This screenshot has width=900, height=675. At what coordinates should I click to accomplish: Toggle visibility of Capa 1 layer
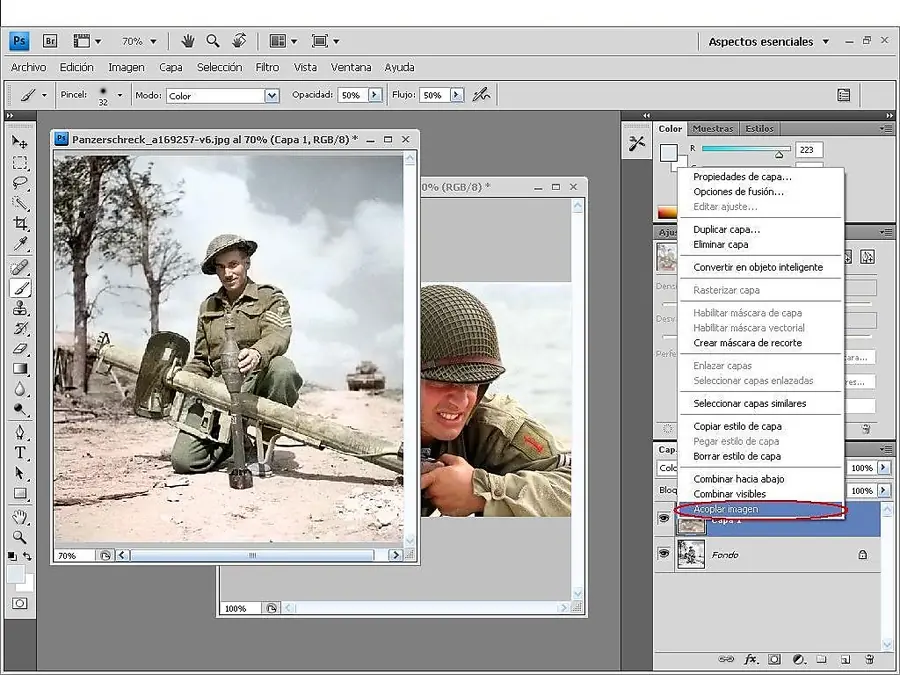click(663, 518)
